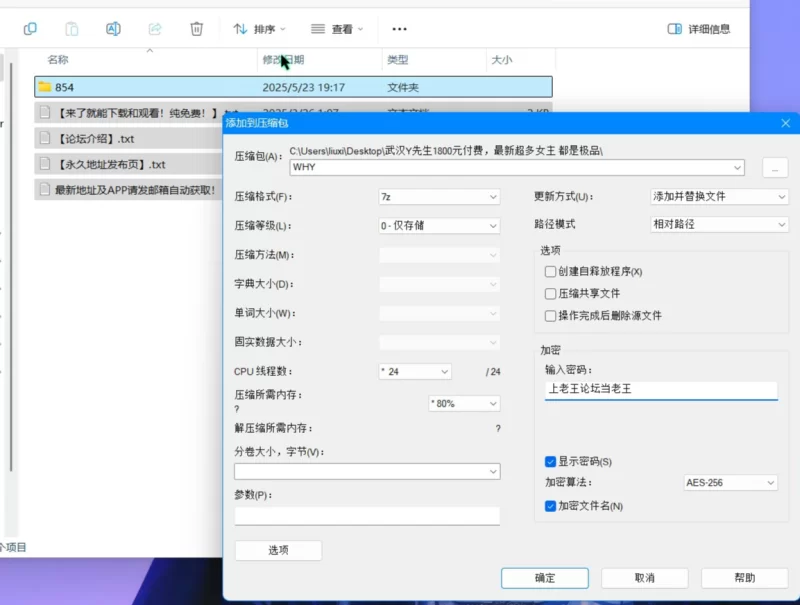Click the 【永久地址发布页】.txt file icon
The image size is (800, 605).
pos(45,164)
